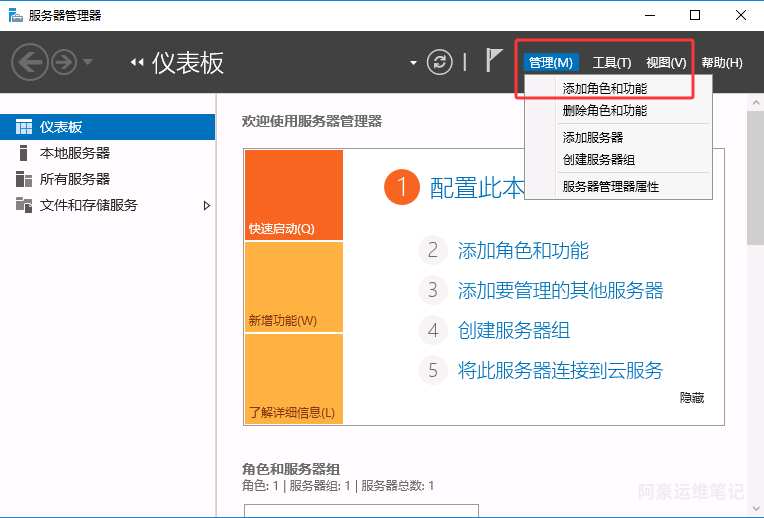
Task: Click the 服务器管理器 title bar icon
Action: [16, 16]
